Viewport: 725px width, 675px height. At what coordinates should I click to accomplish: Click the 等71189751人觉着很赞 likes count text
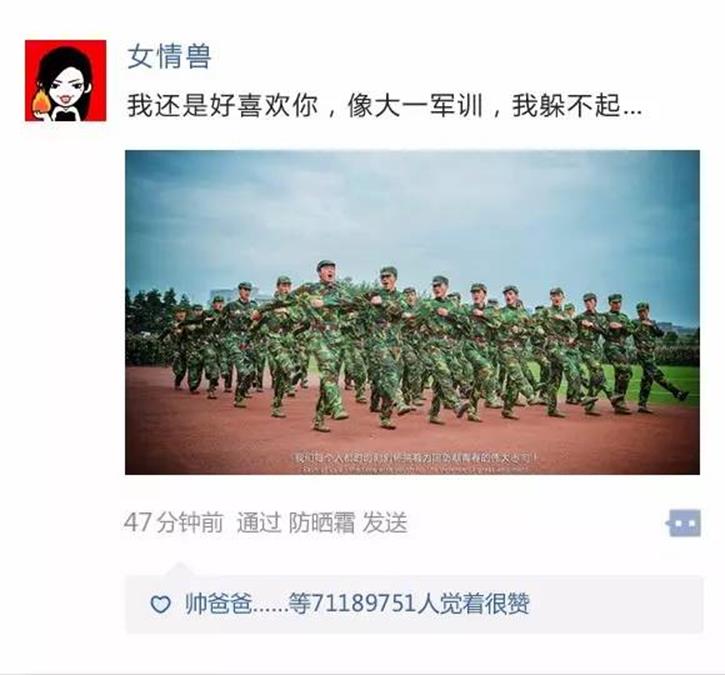pos(409,604)
